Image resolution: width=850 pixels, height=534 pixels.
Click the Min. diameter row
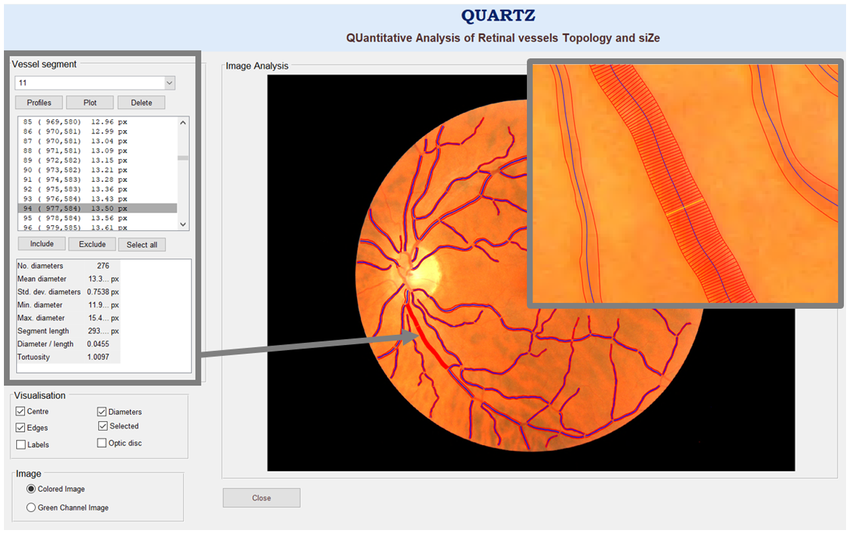tap(68, 305)
